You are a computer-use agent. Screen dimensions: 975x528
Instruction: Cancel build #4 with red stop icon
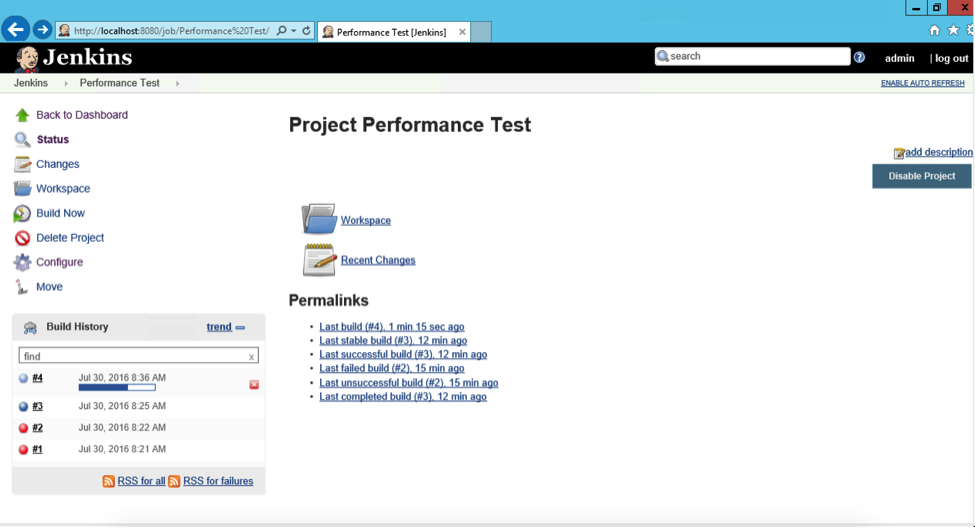[254, 385]
